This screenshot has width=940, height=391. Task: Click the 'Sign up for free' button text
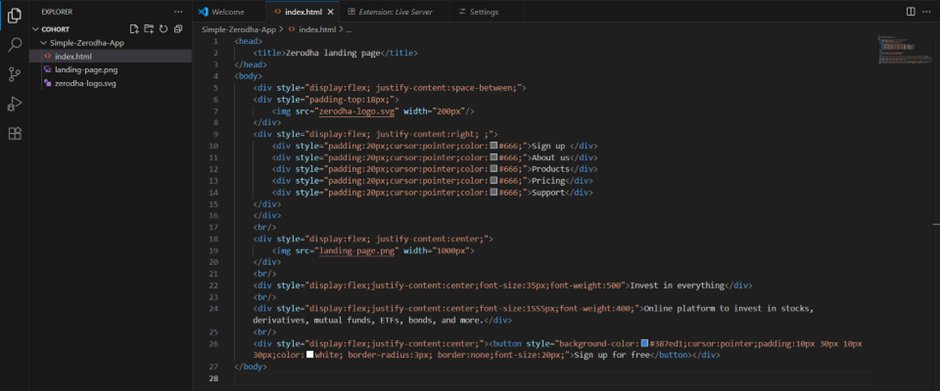pyautogui.click(x=612, y=355)
